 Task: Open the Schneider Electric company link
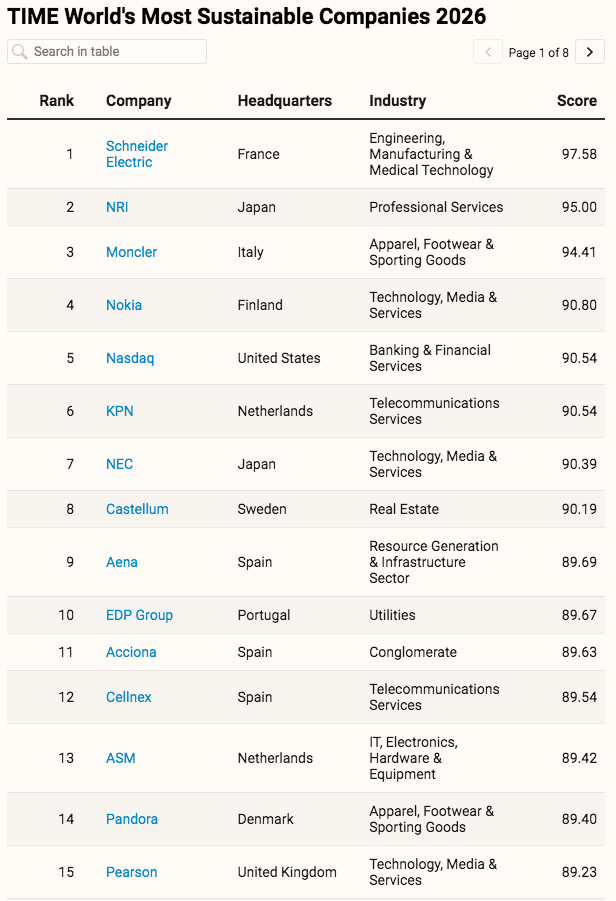click(x=137, y=154)
